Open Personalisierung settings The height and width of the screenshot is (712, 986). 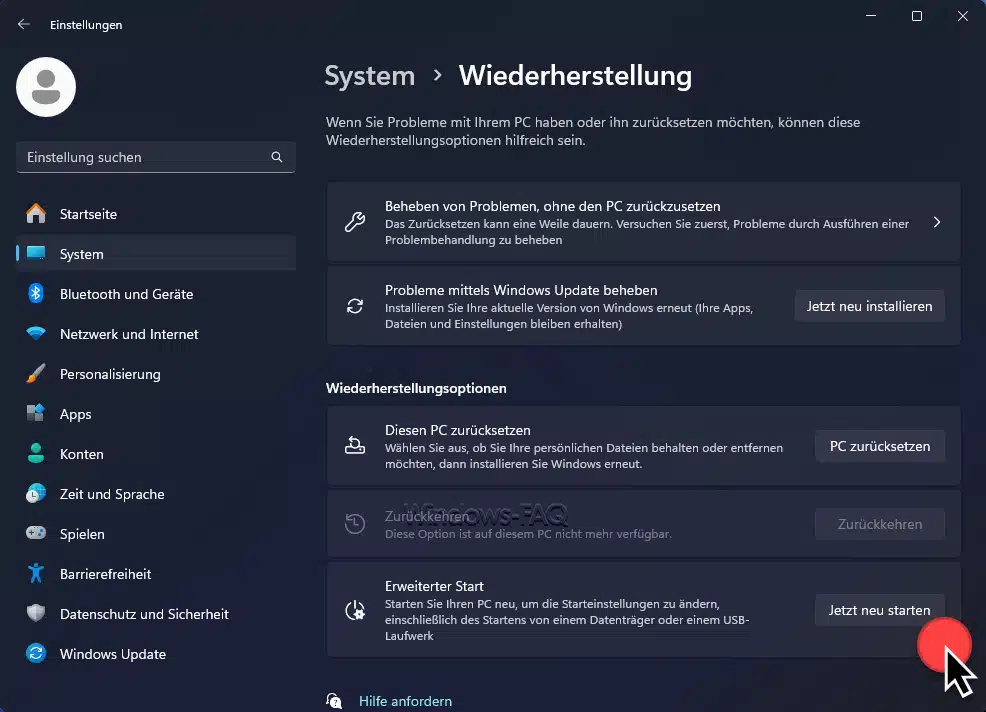pyautogui.click(x=156, y=374)
